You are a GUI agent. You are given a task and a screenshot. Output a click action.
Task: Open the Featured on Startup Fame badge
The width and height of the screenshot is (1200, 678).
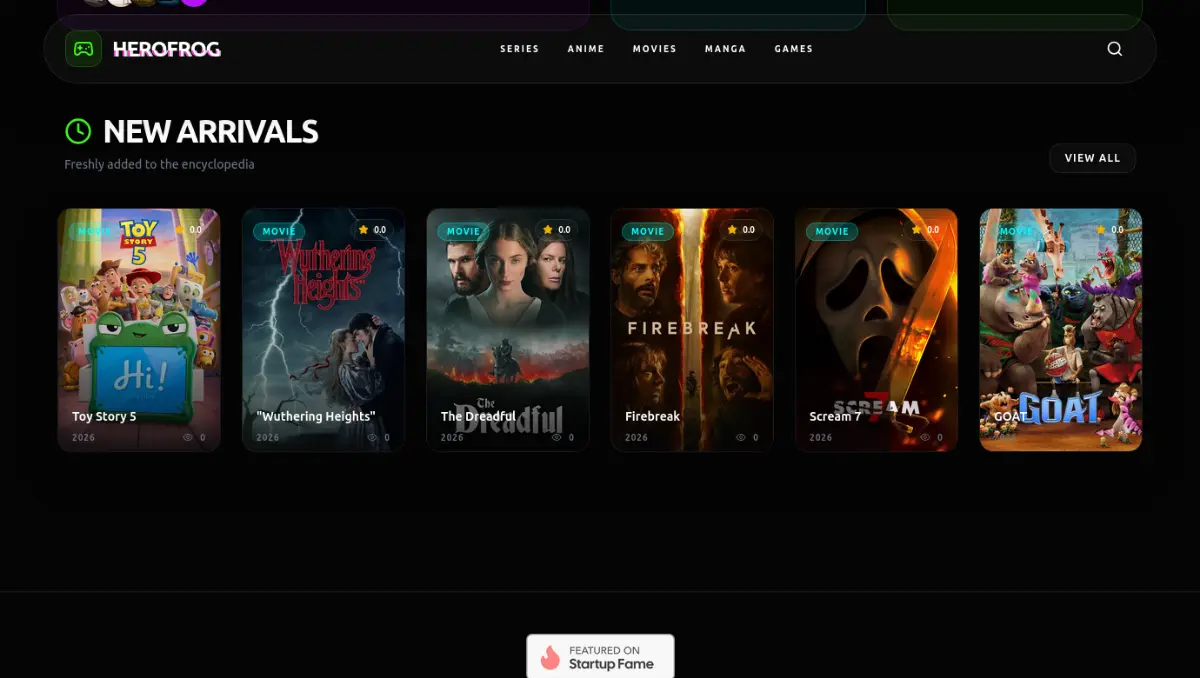tap(601, 657)
